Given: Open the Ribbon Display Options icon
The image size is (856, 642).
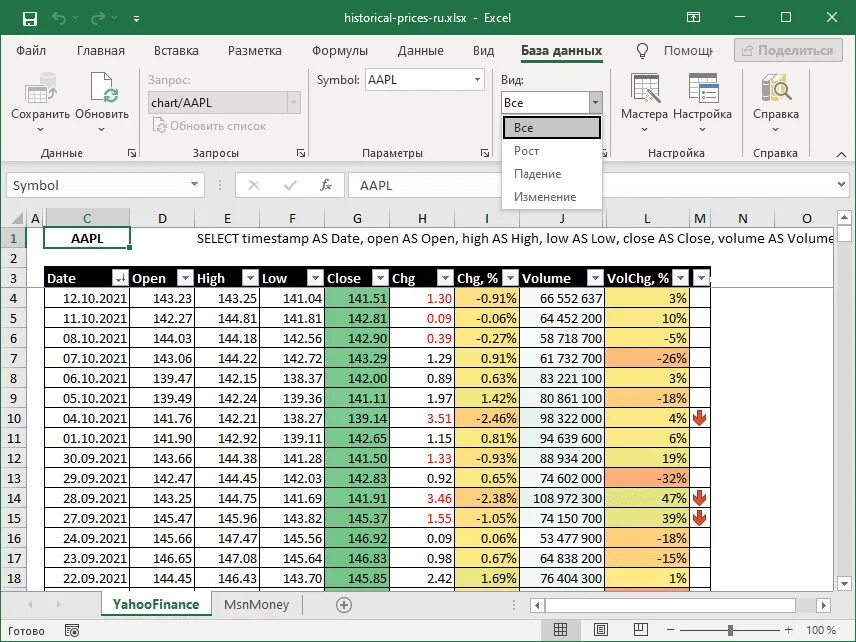Looking at the screenshot, I should pos(693,17).
